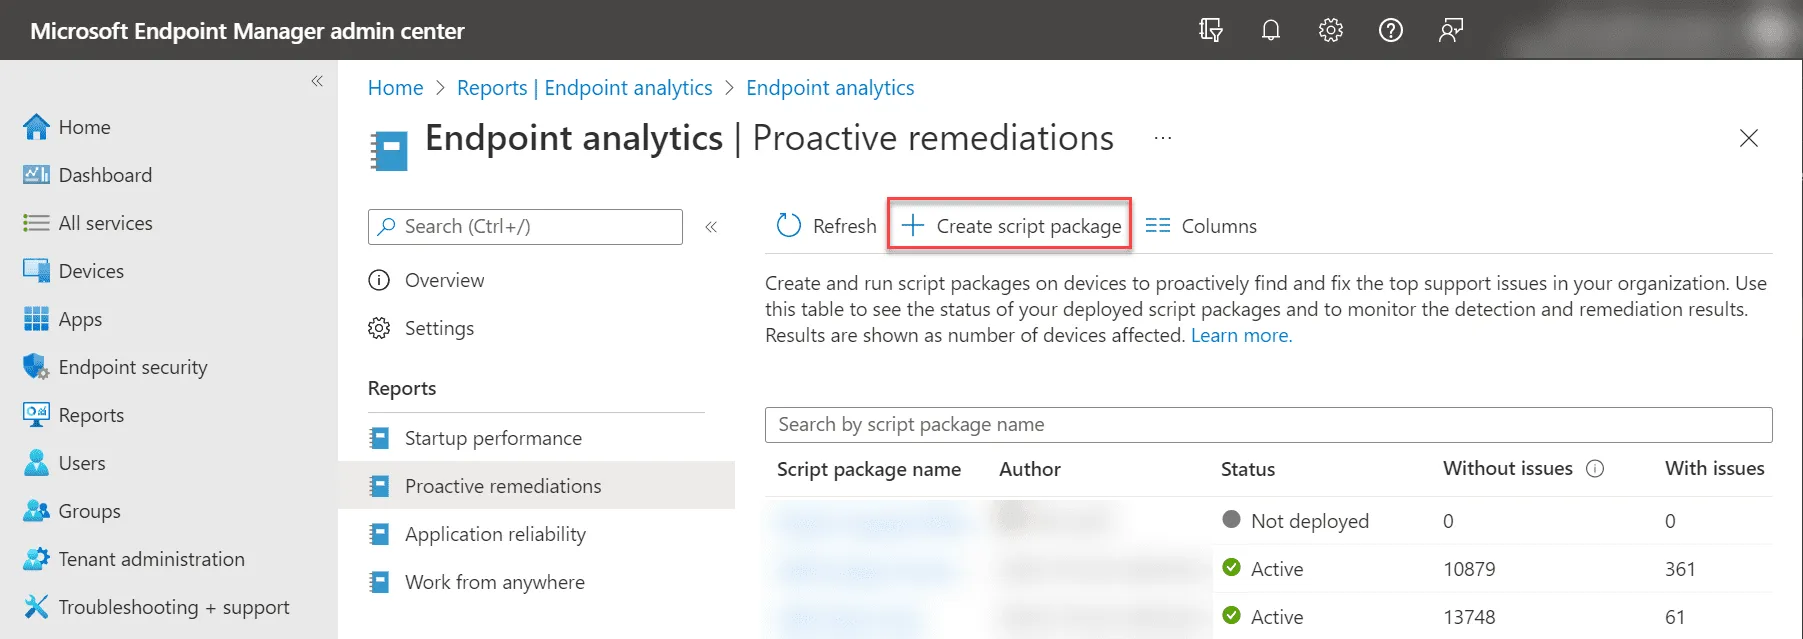Click the Endpoint analytics breadcrumb link

[830, 88]
